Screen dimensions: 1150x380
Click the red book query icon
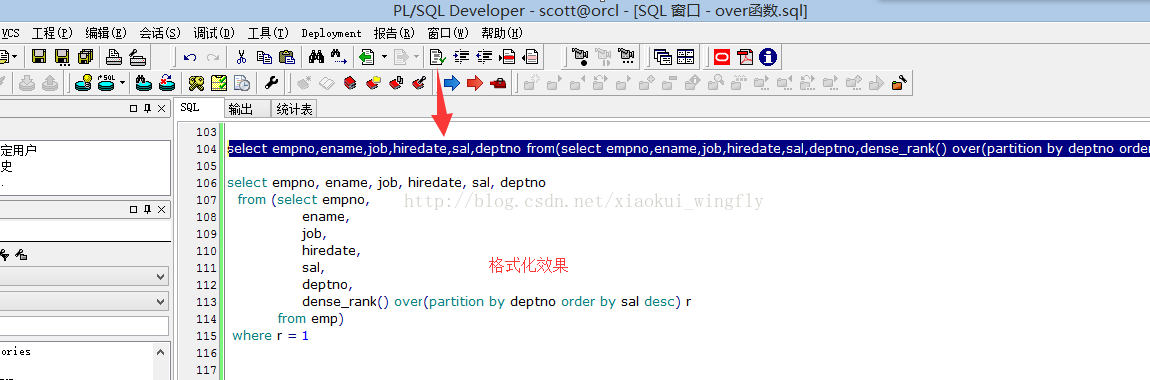tap(350, 83)
